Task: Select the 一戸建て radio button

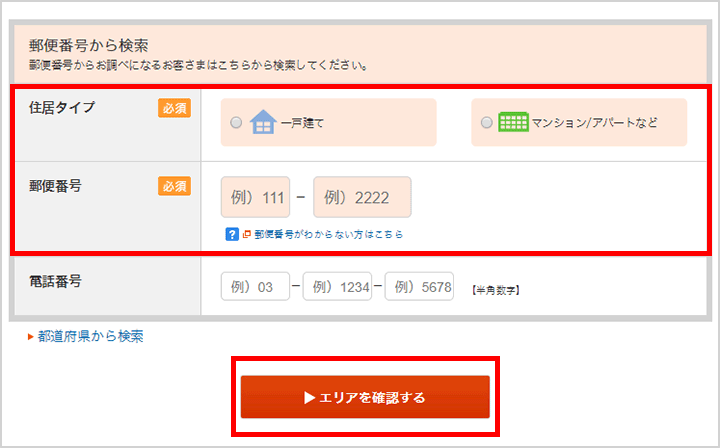Action: [236, 123]
